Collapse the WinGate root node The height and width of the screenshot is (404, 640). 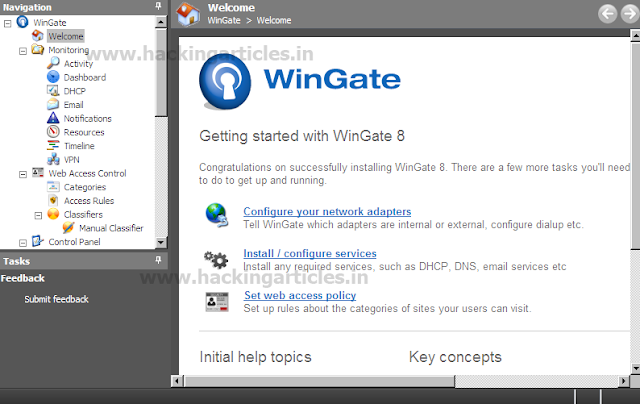pyautogui.click(x=7, y=23)
